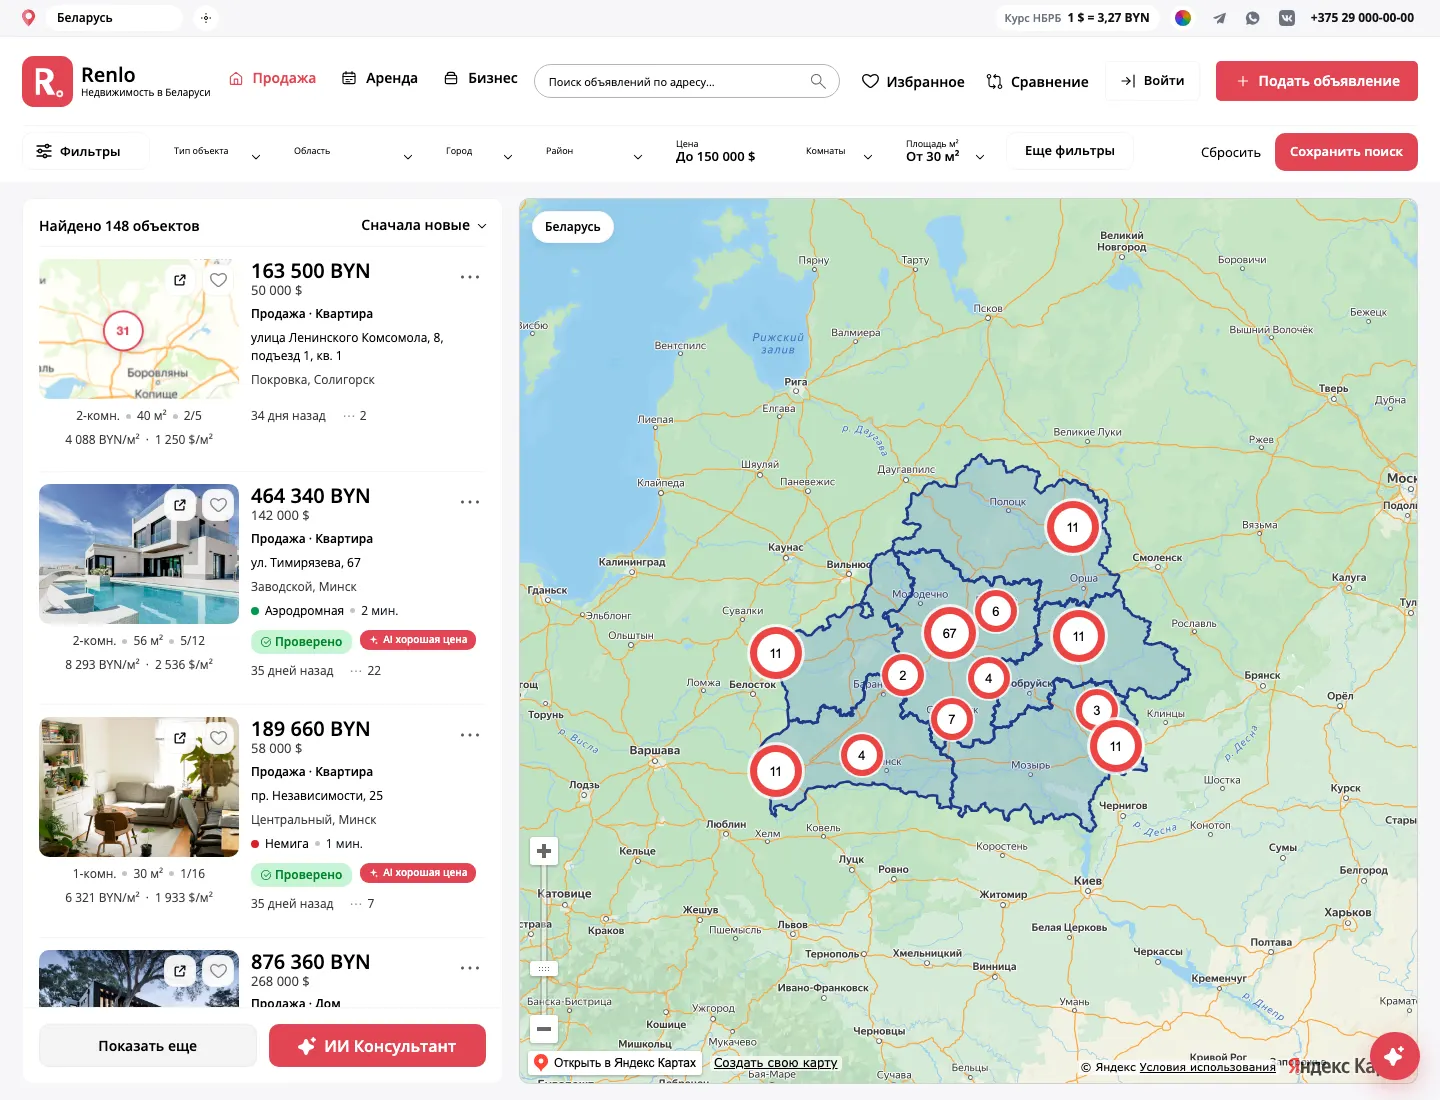This screenshot has height=1100, width=1440.
Task: Favorite the 189 660 BYN listing
Action: click(x=219, y=738)
